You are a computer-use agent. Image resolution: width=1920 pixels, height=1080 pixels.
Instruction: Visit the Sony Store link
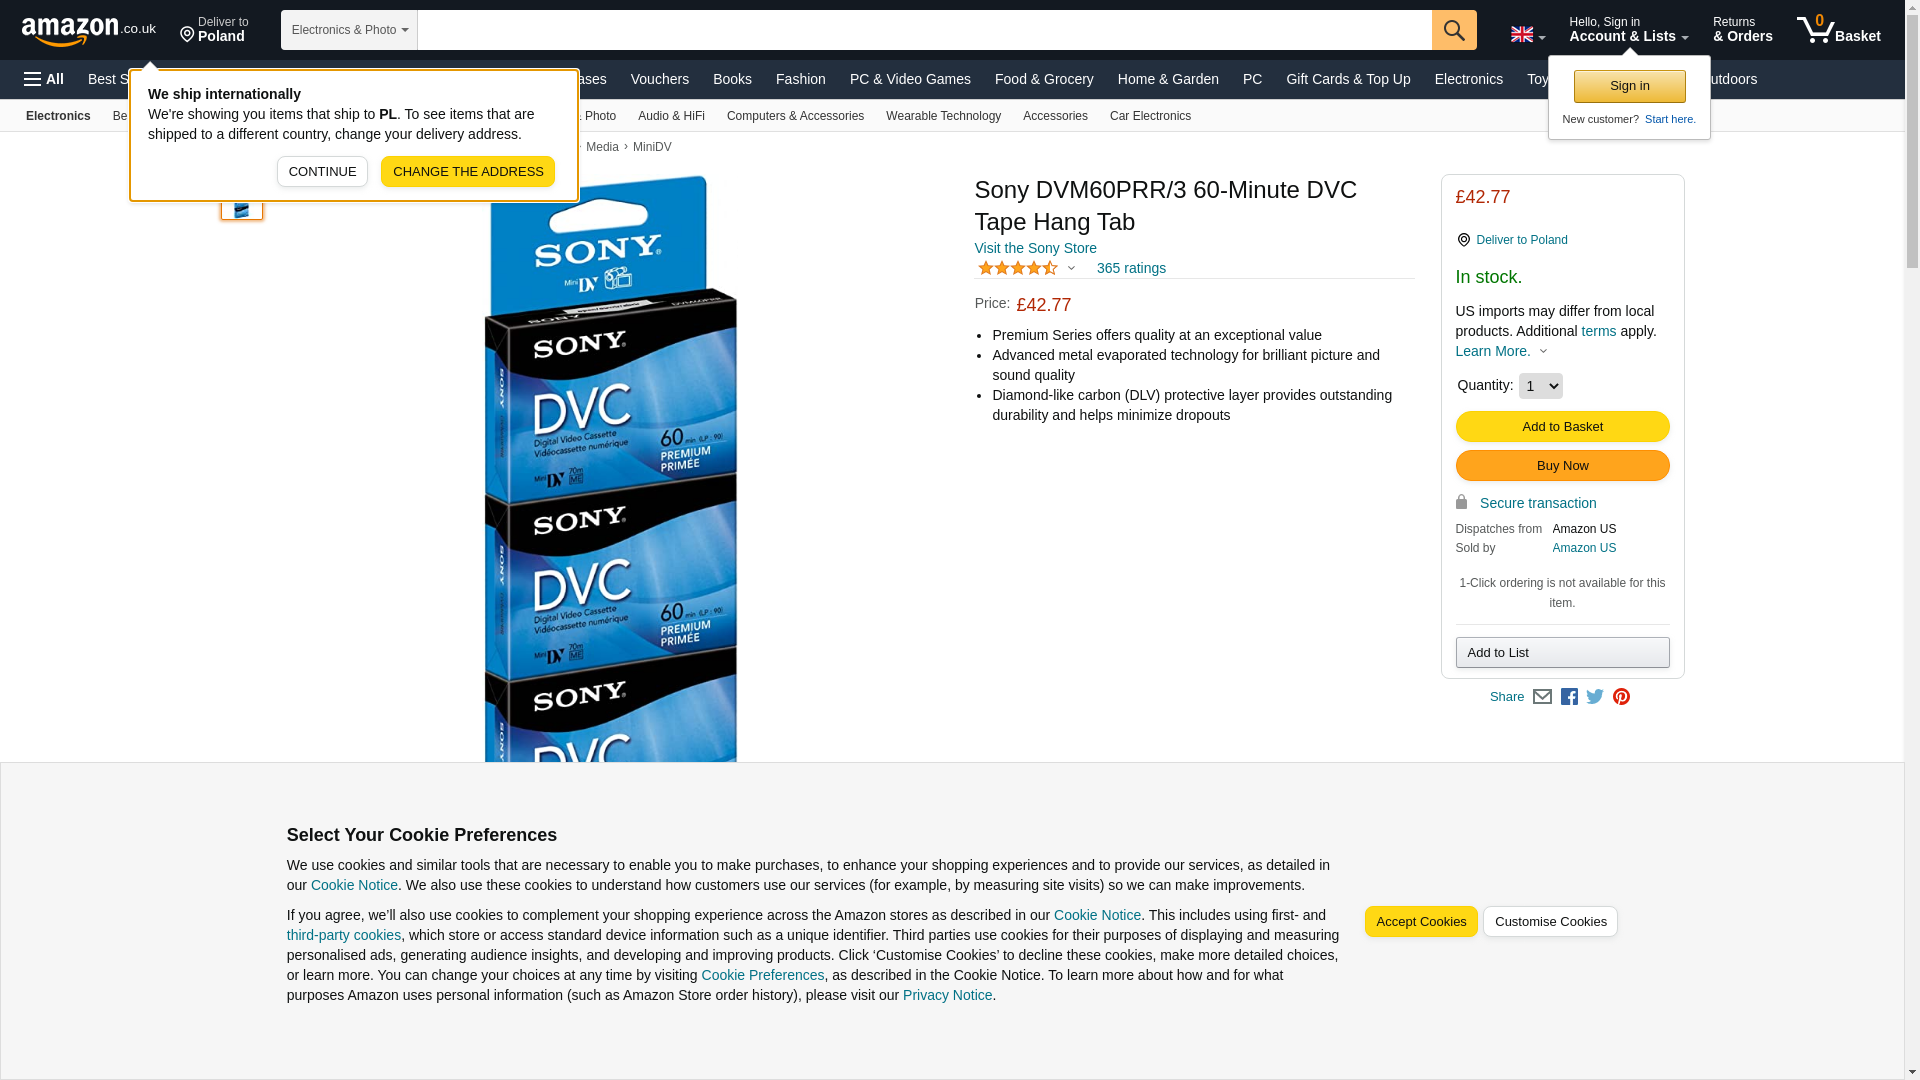pyautogui.click(x=1035, y=248)
